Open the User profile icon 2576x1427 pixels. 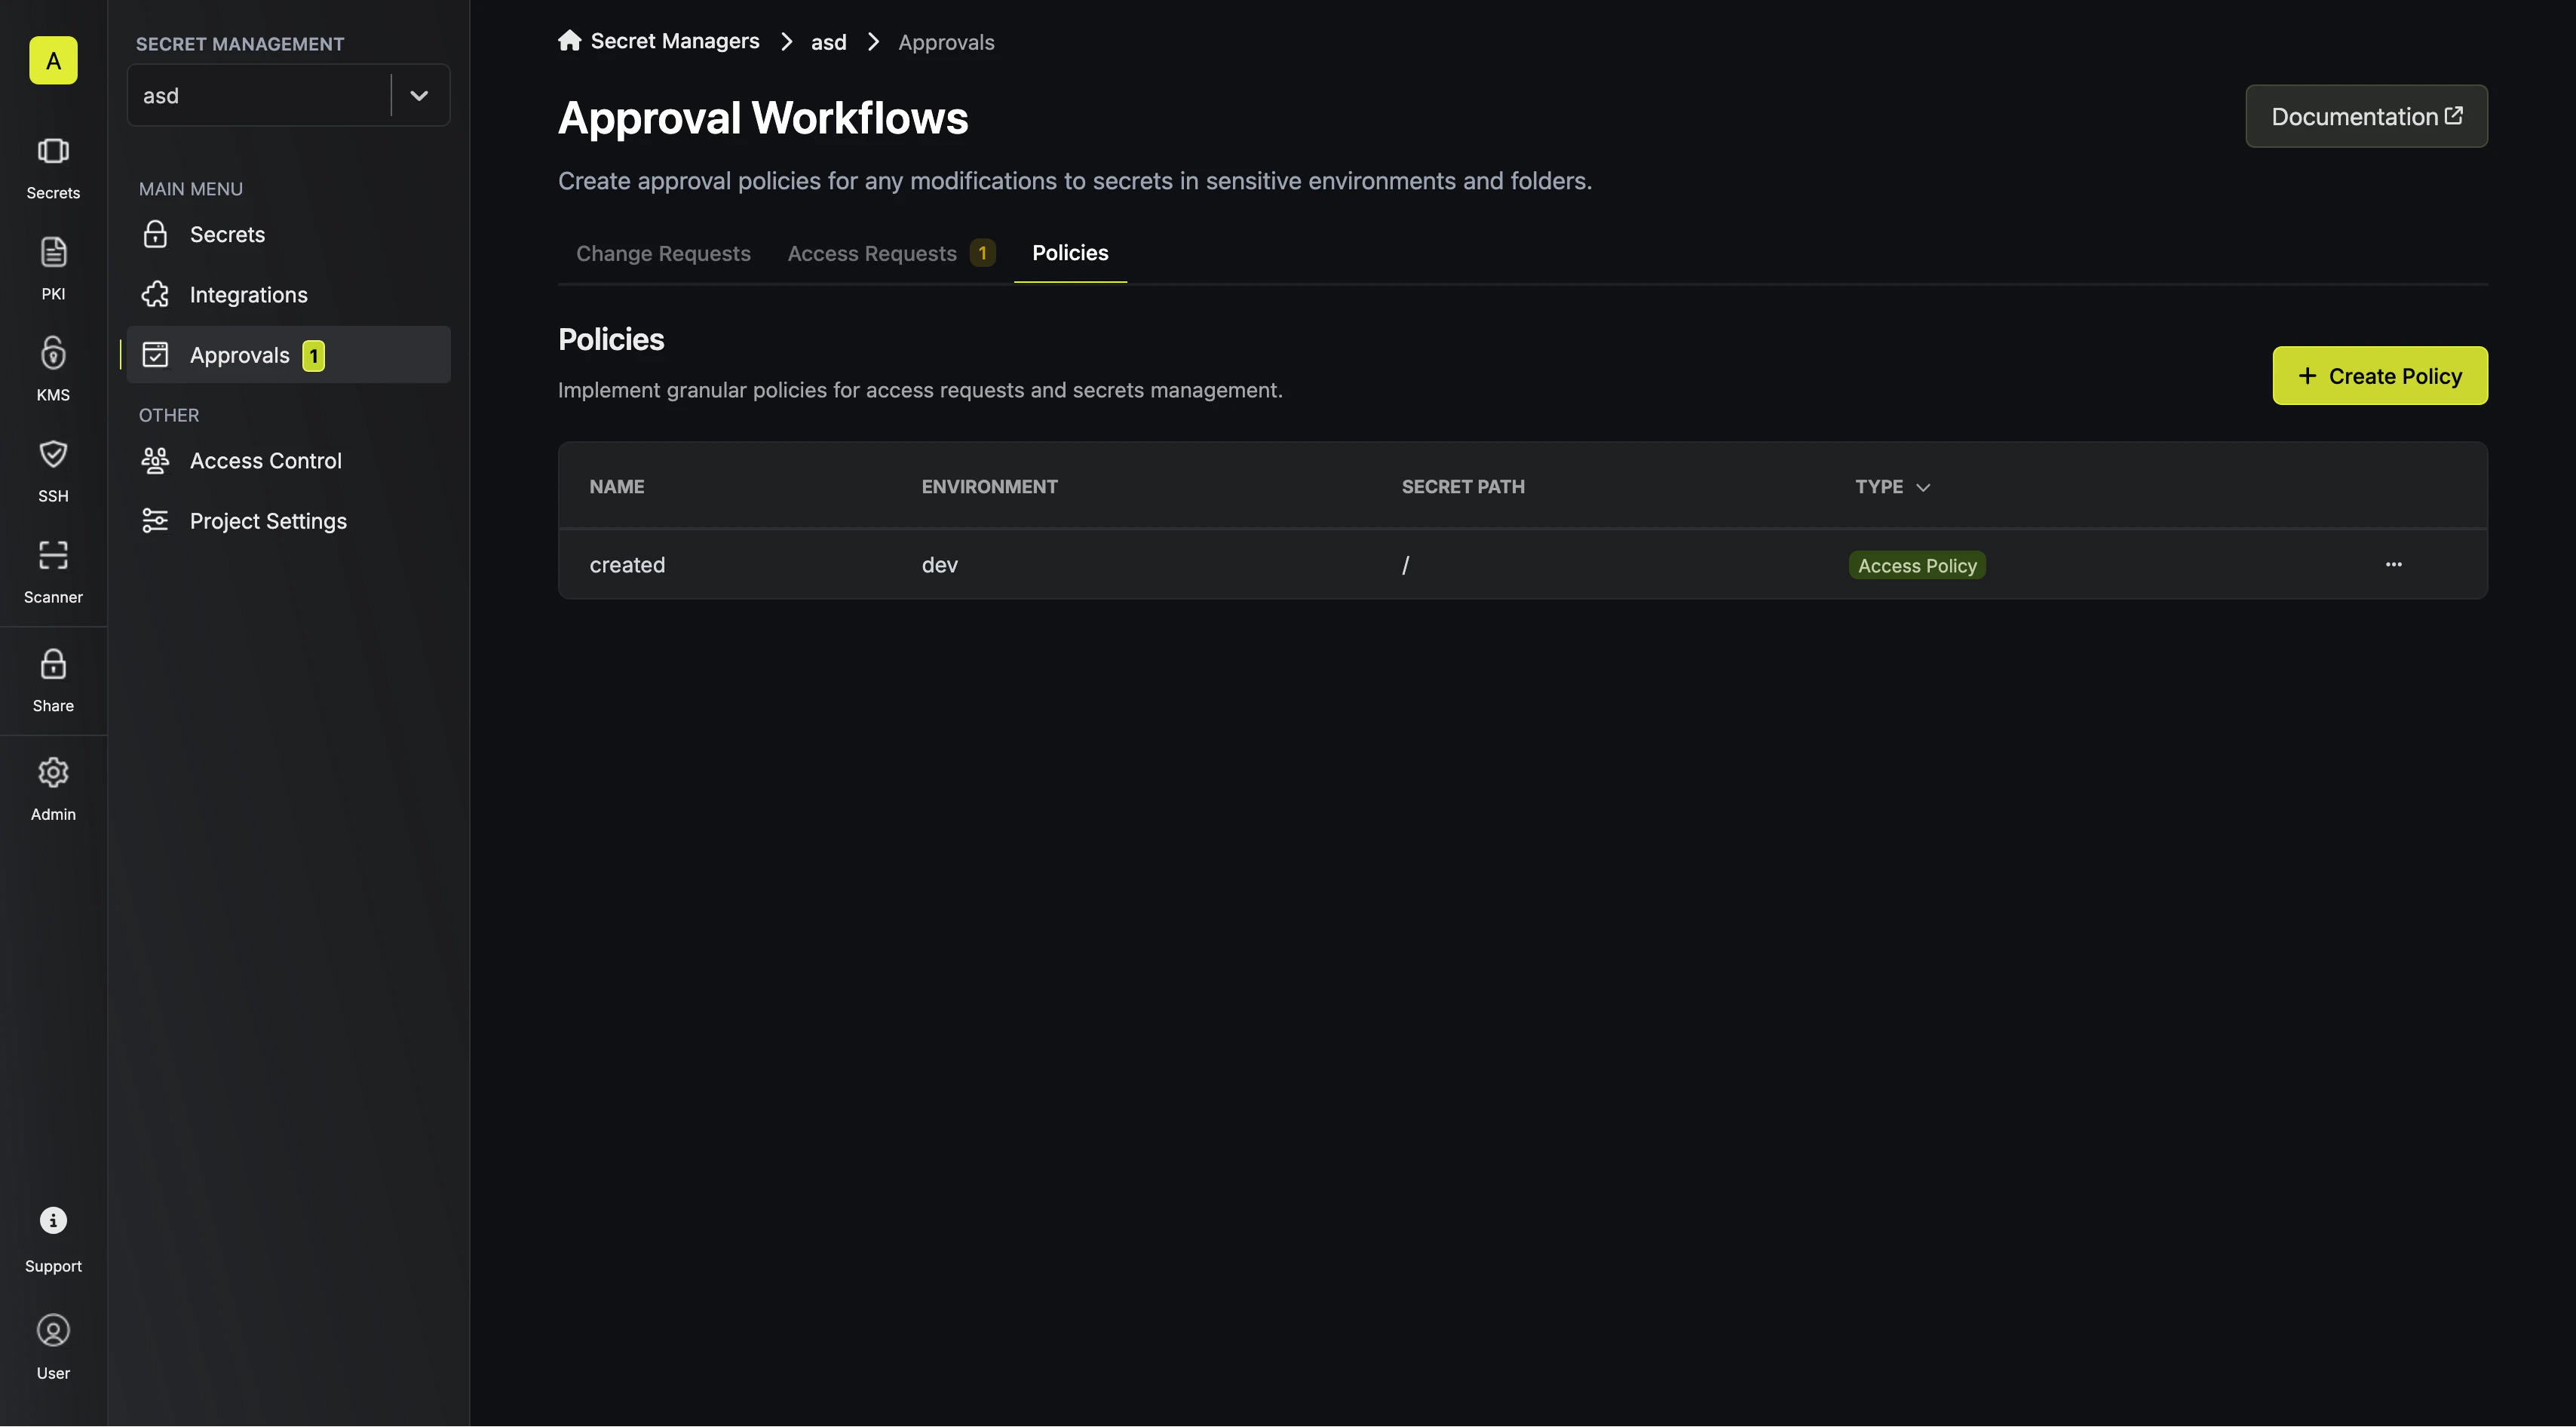click(x=53, y=1330)
